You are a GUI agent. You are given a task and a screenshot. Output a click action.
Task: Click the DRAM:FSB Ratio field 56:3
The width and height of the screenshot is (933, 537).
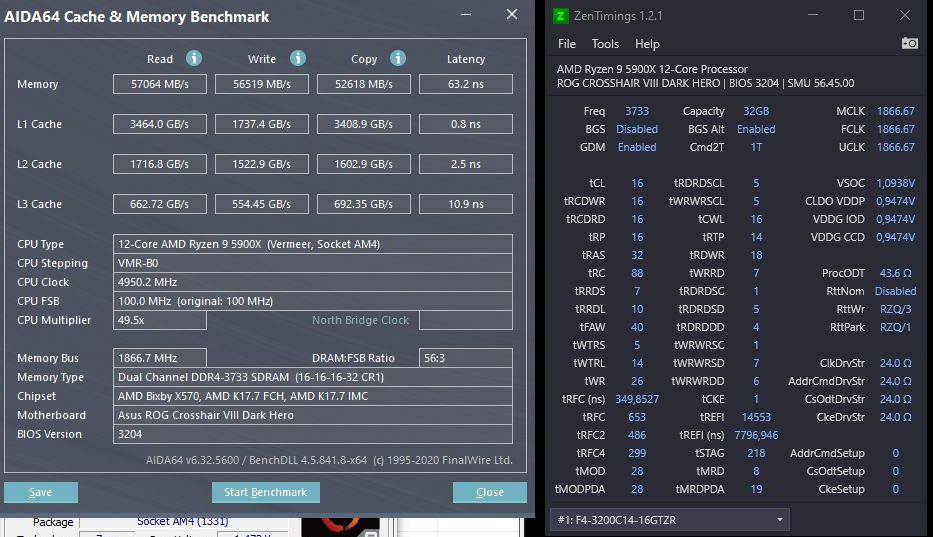(465, 358)
